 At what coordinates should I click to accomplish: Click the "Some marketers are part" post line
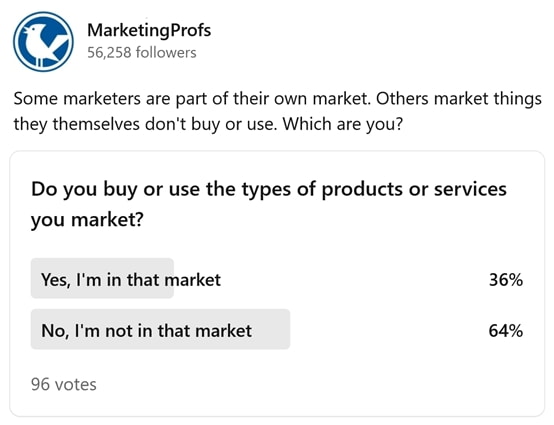(277, 99)
